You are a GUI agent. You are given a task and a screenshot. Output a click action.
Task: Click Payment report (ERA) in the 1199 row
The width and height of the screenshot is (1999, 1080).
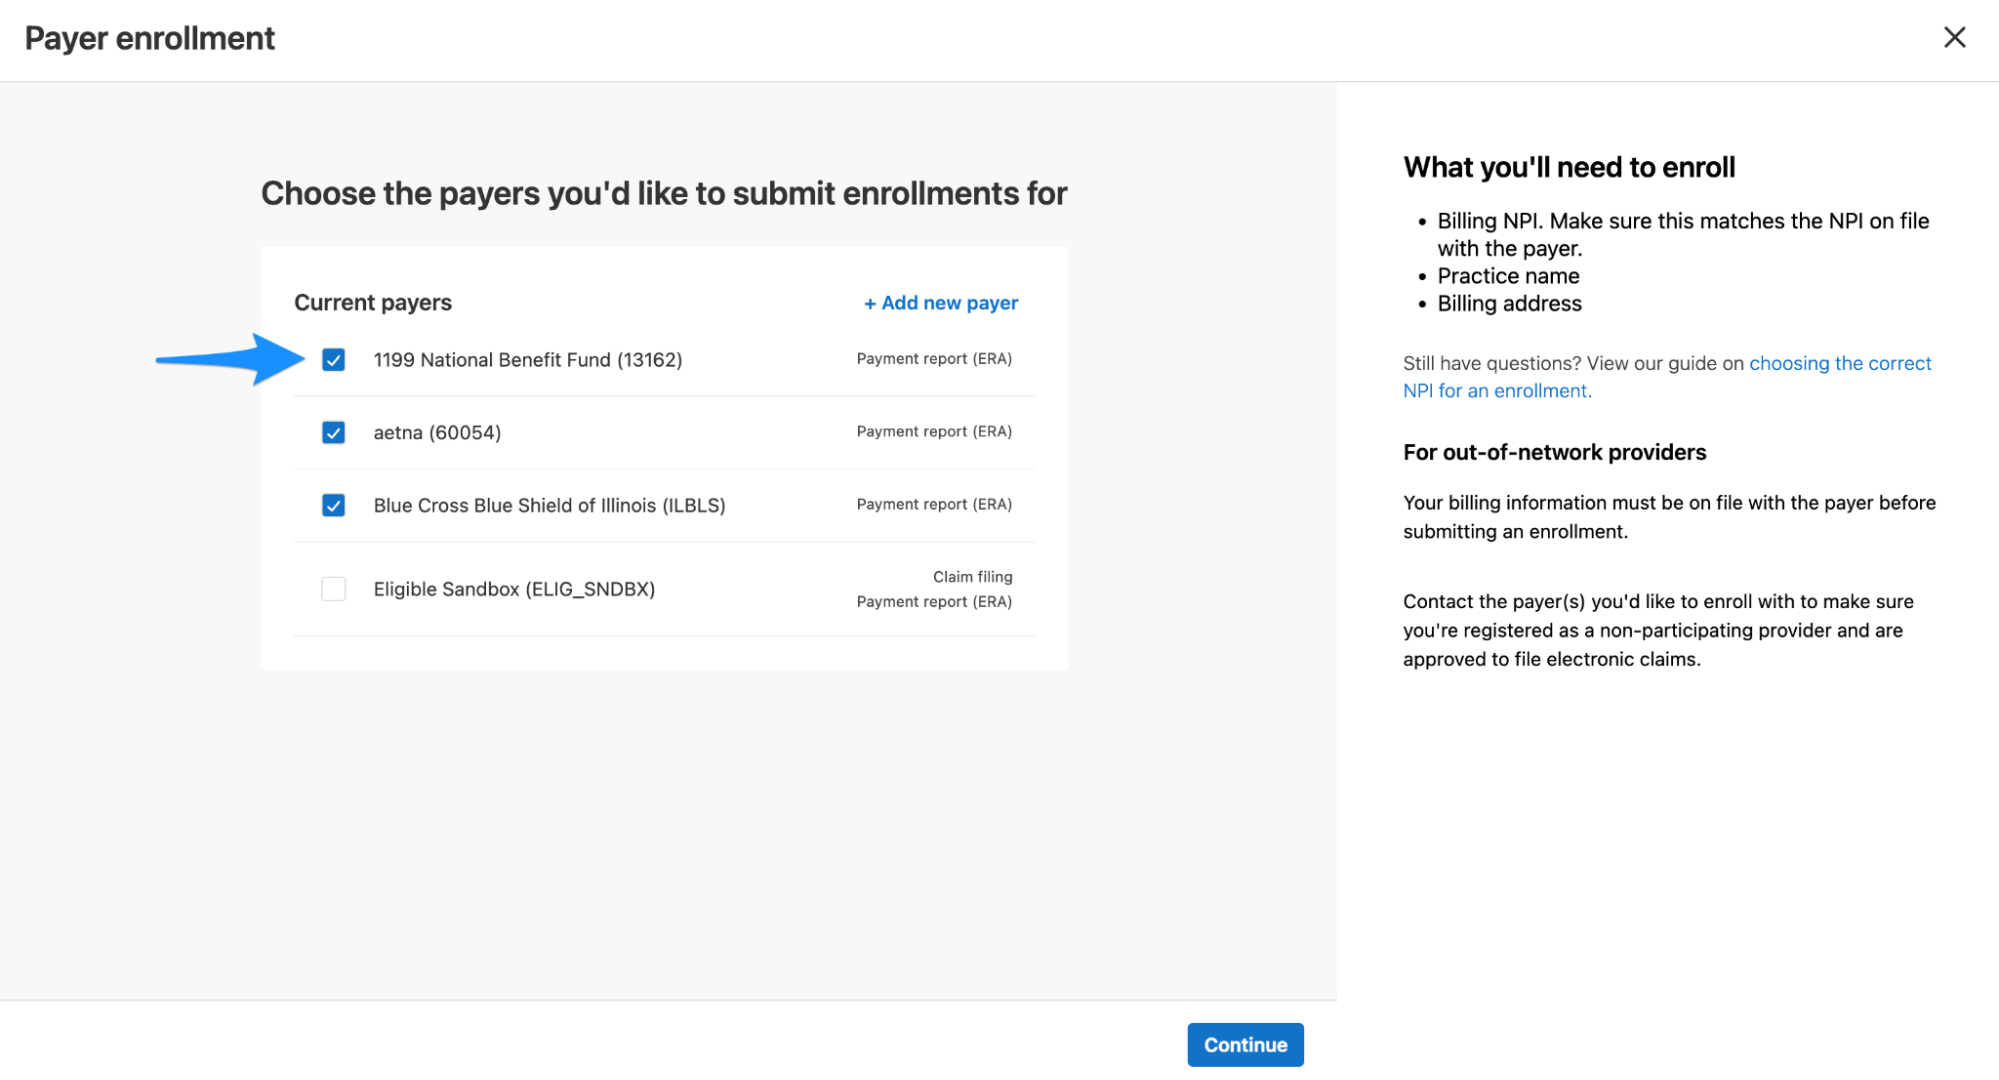click(x=933, y=359)
